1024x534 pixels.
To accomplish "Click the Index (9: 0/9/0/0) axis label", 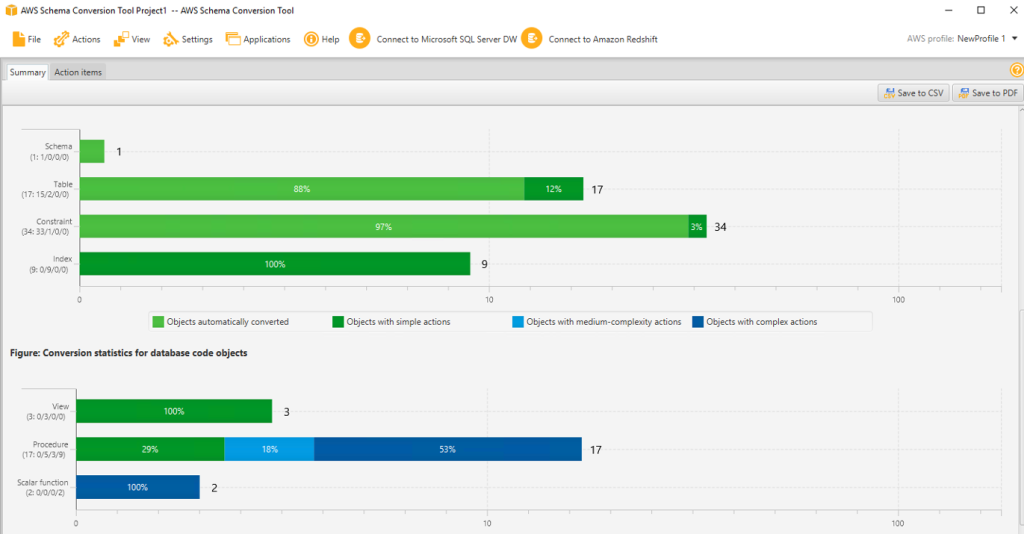I will point(50,264).
